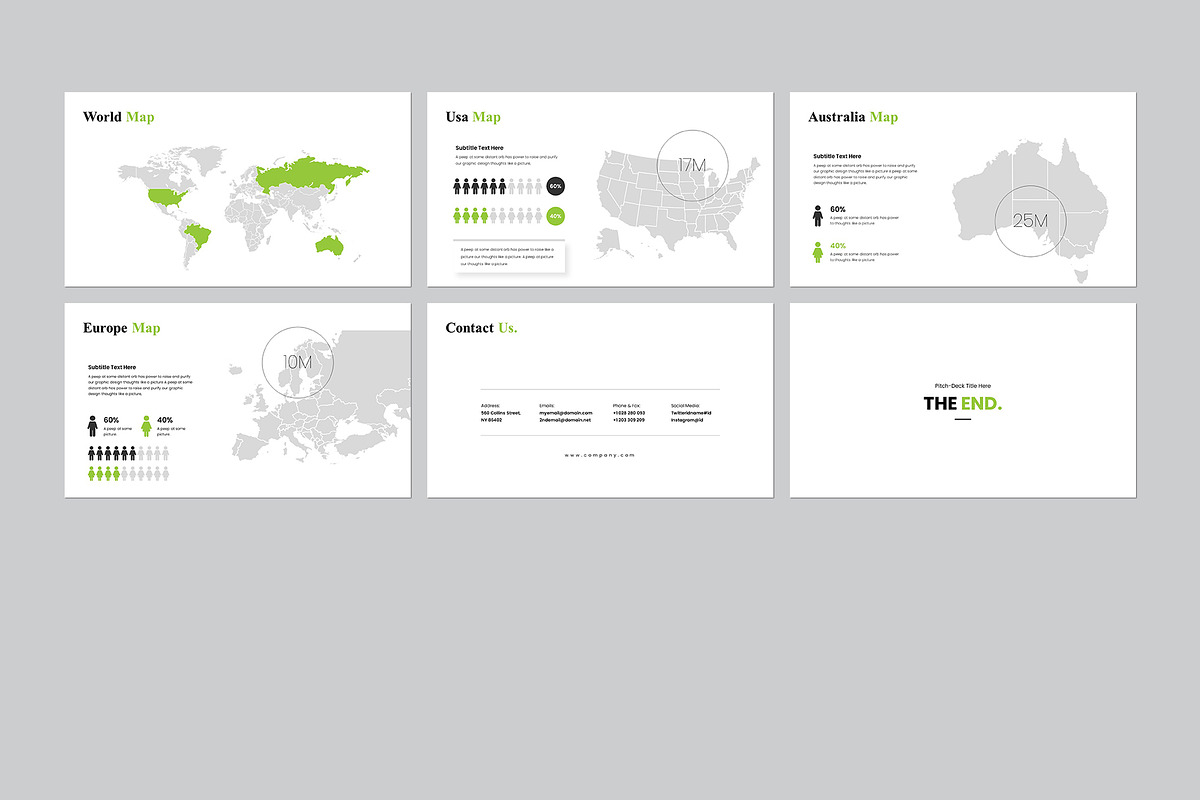Click the Twitter username under Social Media

tap(691, 413)
